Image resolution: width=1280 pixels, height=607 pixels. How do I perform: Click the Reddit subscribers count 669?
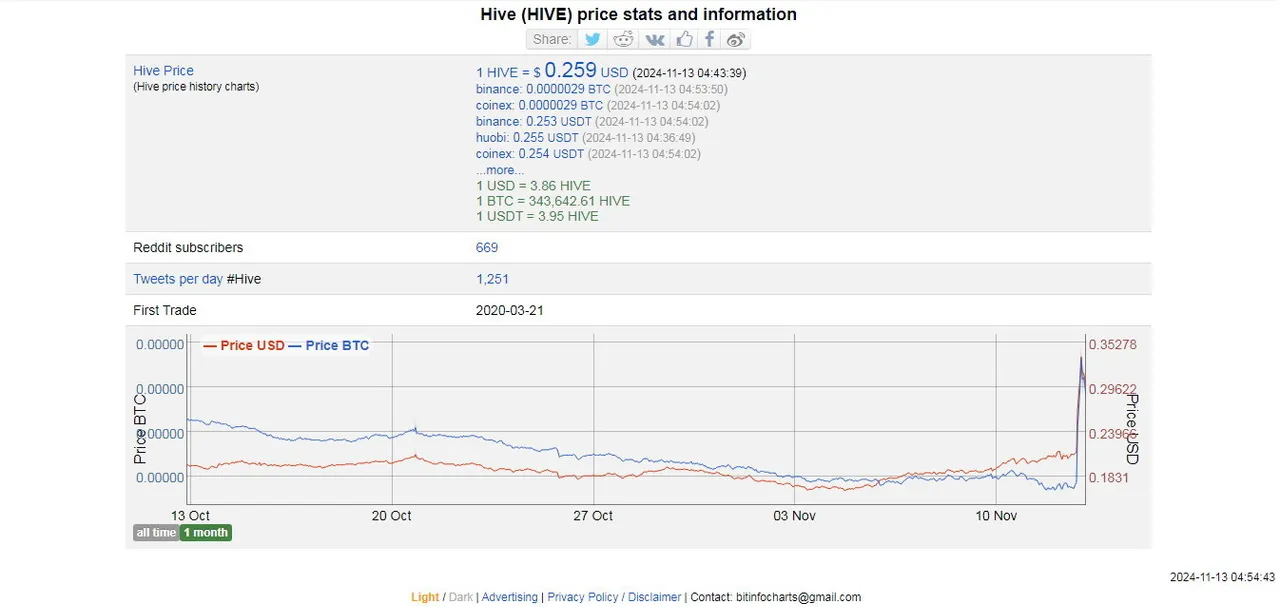(x=487, y=247)
